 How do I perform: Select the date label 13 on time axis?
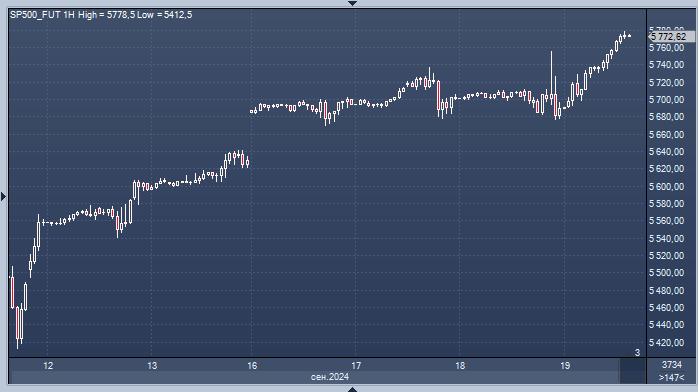pos(152,366)
